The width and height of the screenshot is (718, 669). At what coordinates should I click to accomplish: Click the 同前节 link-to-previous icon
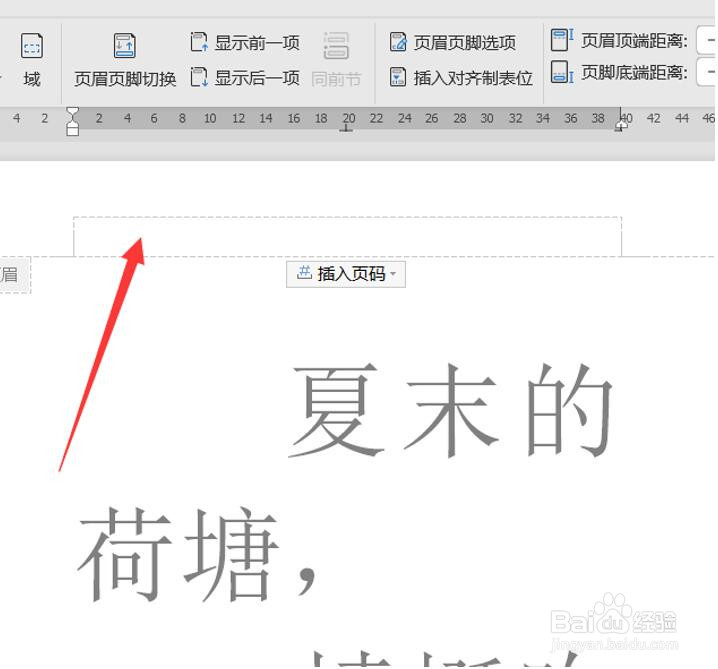click(336, 46)
